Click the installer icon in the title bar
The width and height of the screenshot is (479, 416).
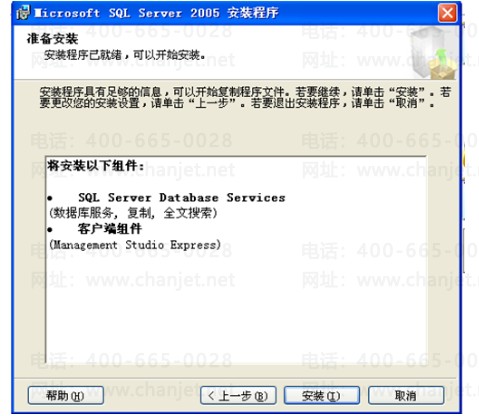(x=23, y=13)
